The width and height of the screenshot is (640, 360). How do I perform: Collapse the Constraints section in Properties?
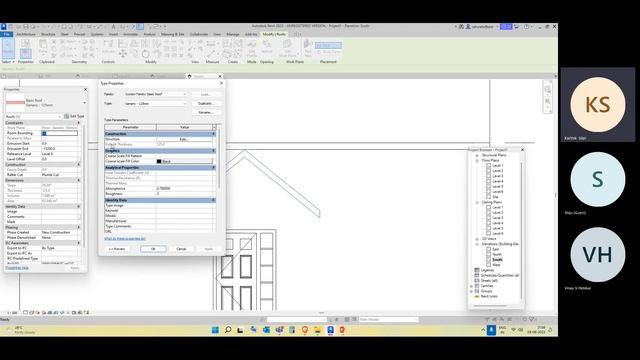click(79, 123)
